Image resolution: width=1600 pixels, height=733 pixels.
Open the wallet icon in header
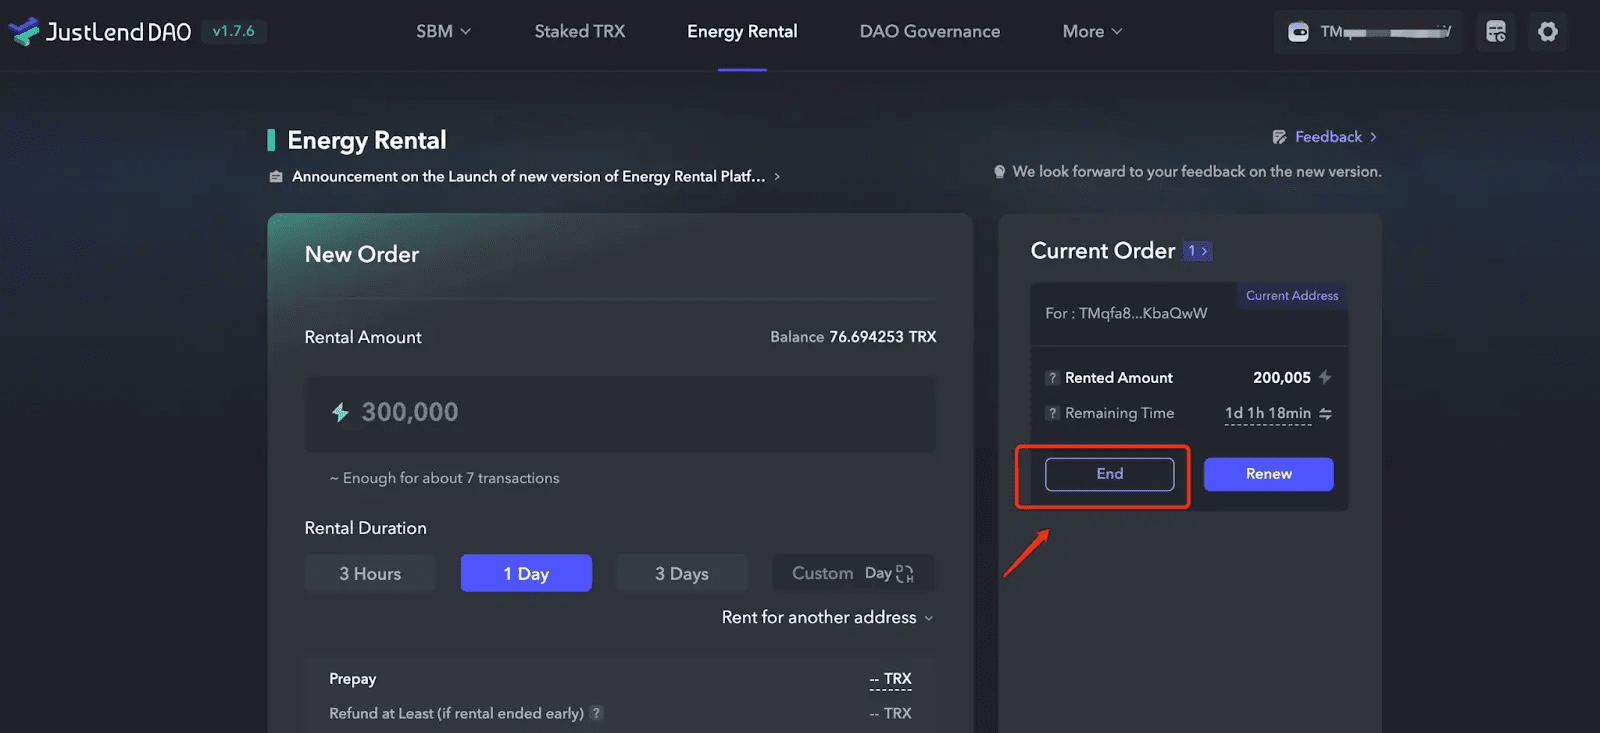click(1298, 32)
